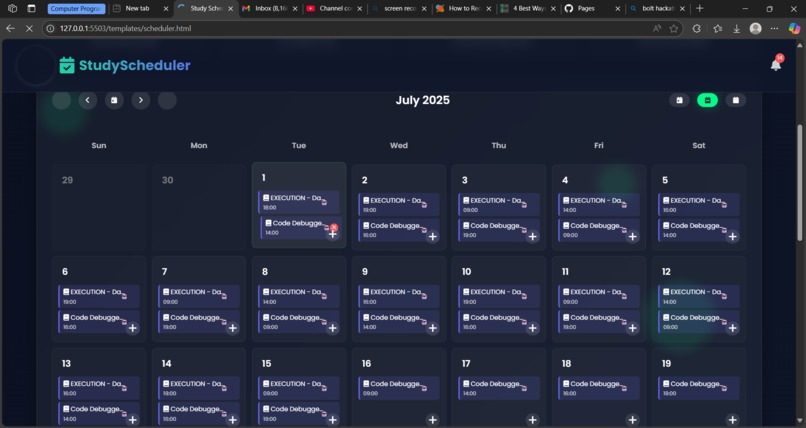Open the Code Debugger session on July 18
Image resolution: width=806 pixels, height=428 pixels.
[599, 388]
